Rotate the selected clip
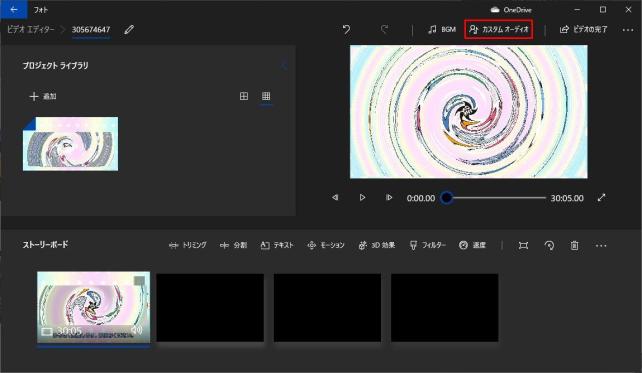Screen dimensions: 642x373 549,246
